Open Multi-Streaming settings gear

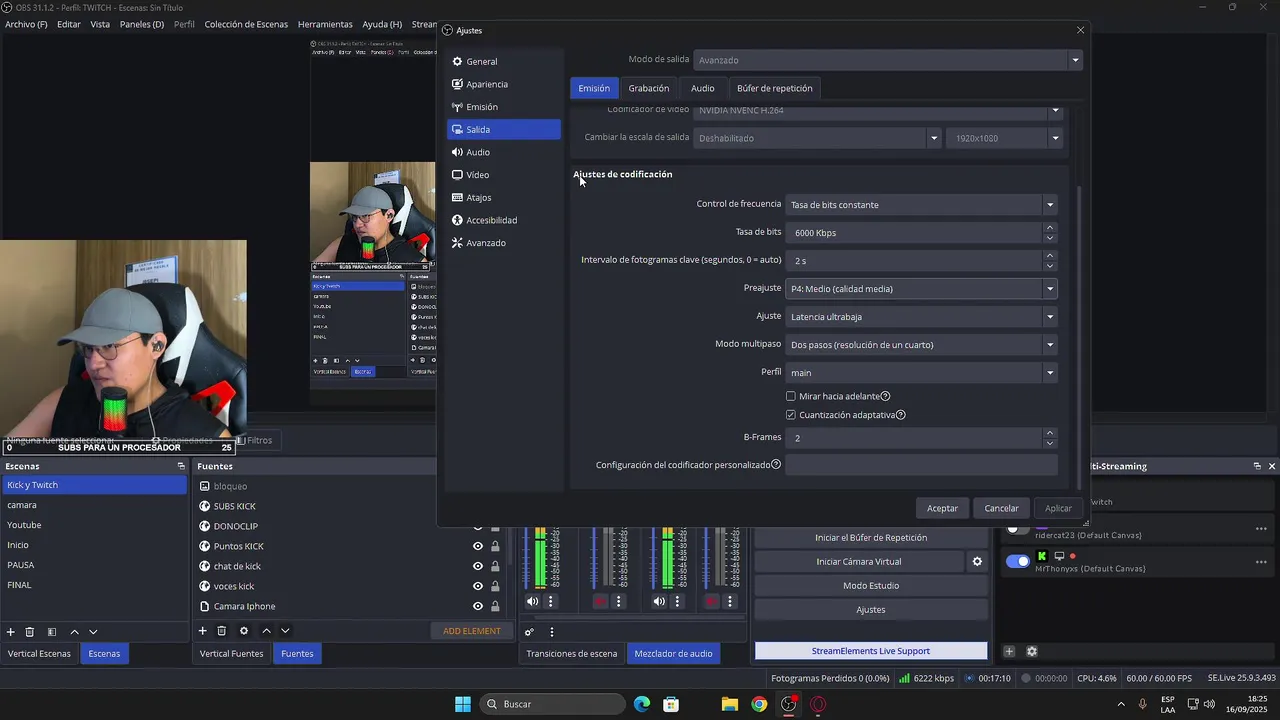(x=1032, y=651)
